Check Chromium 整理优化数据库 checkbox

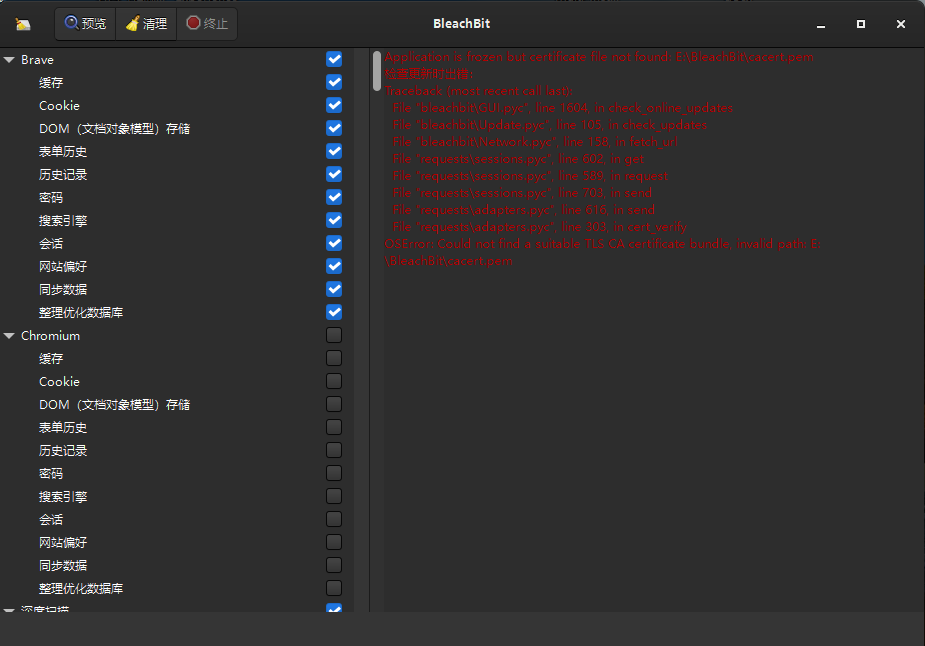pyautogui.click(x=334, y=588)
